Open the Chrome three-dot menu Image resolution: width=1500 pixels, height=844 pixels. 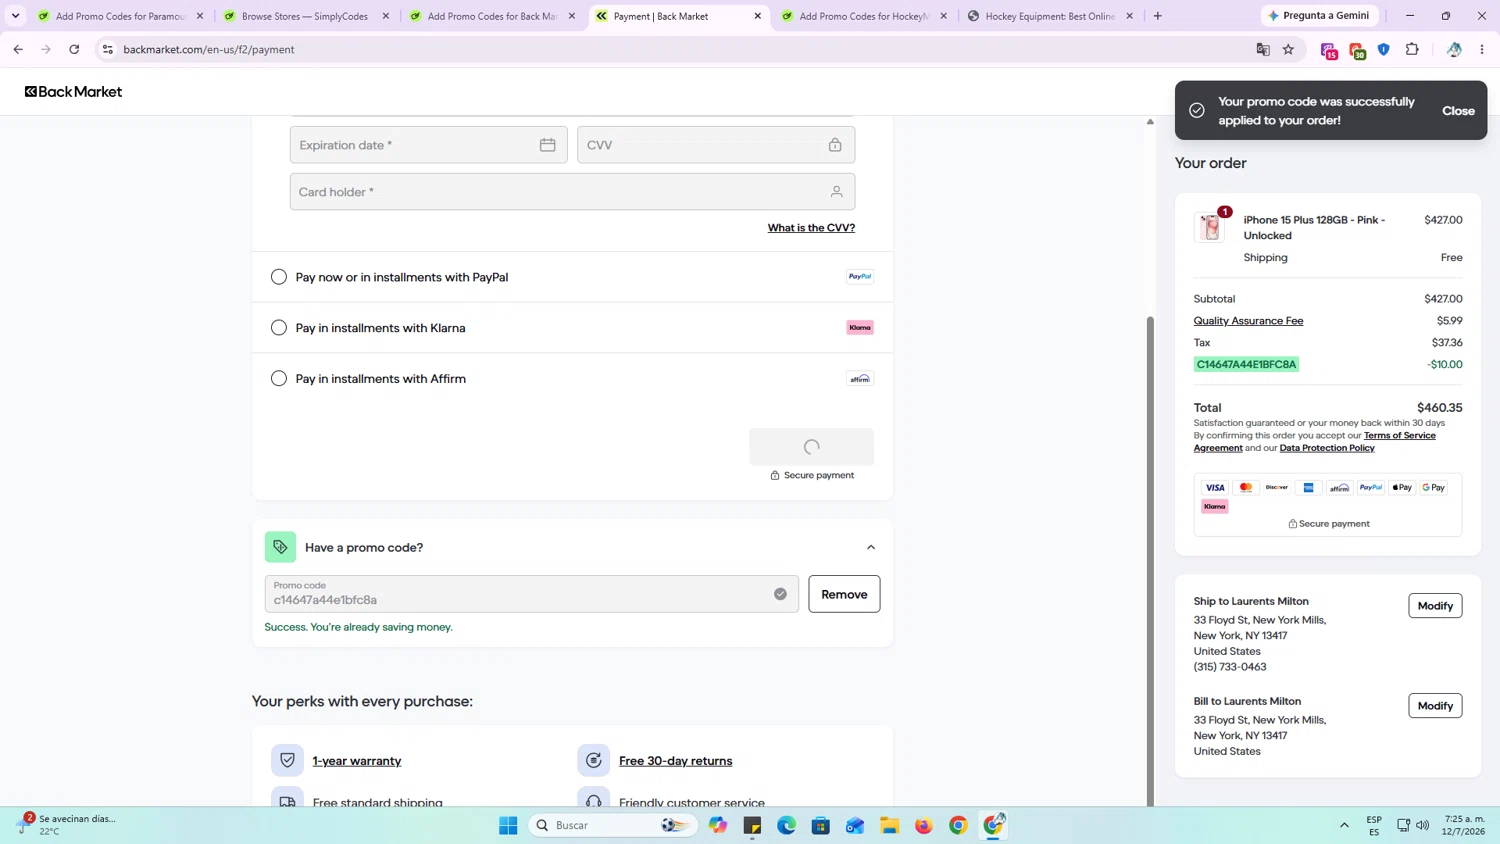[1482, 49]
